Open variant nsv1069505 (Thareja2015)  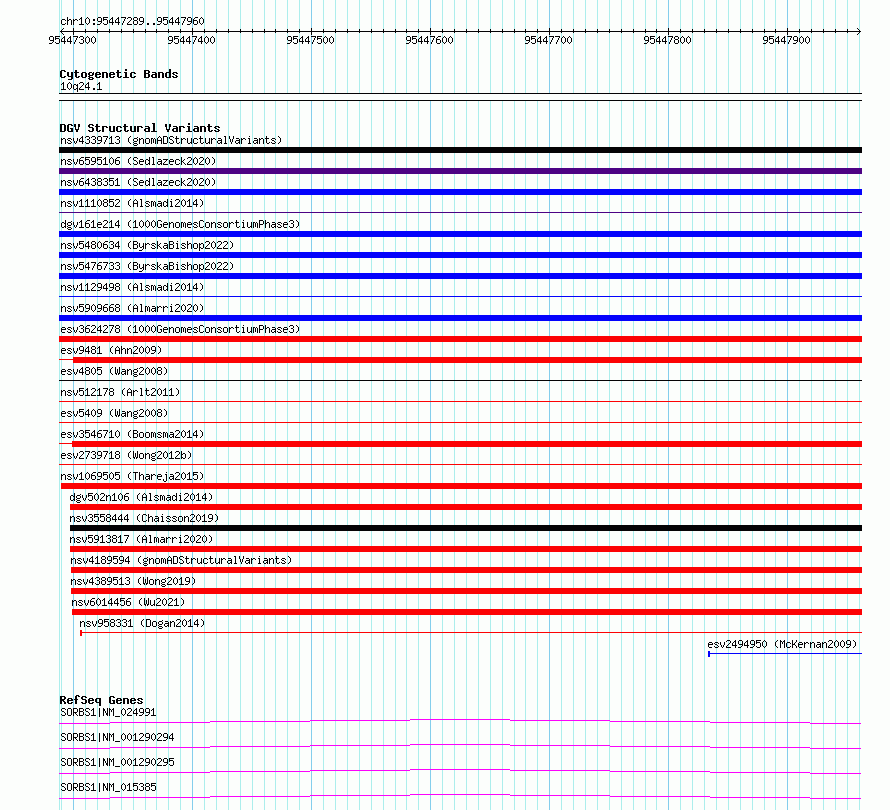coord(132,476)
